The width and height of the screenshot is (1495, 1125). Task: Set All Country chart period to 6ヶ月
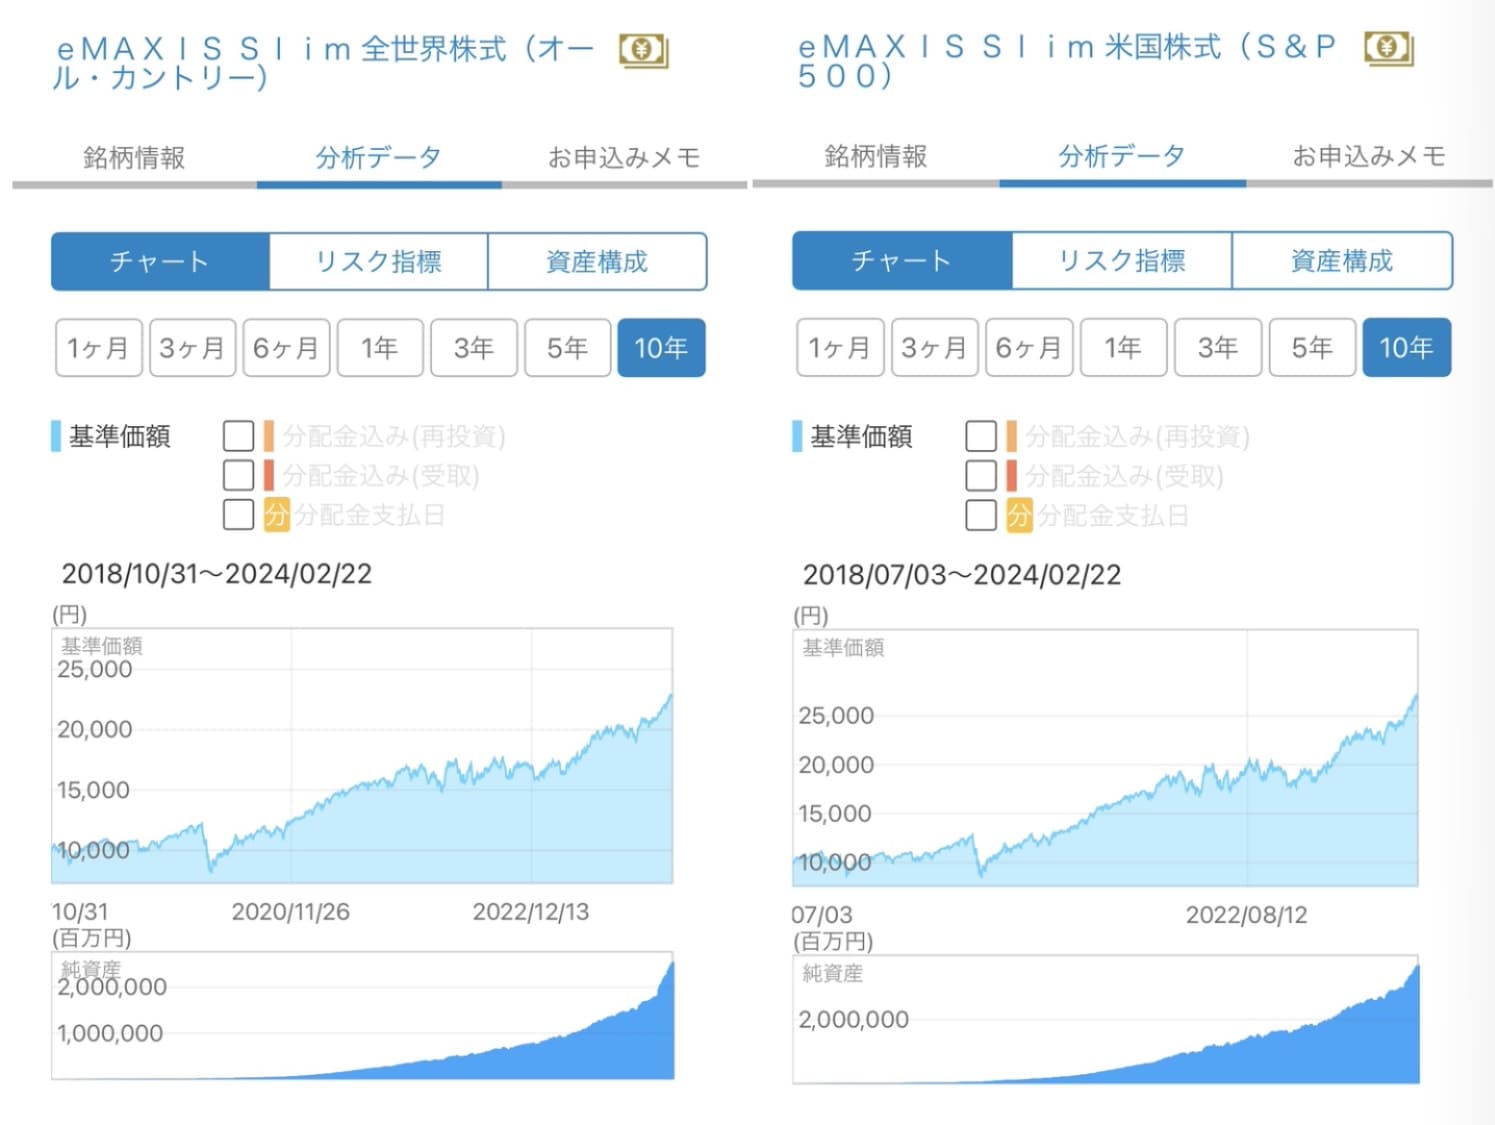click(x=286, y=348)
